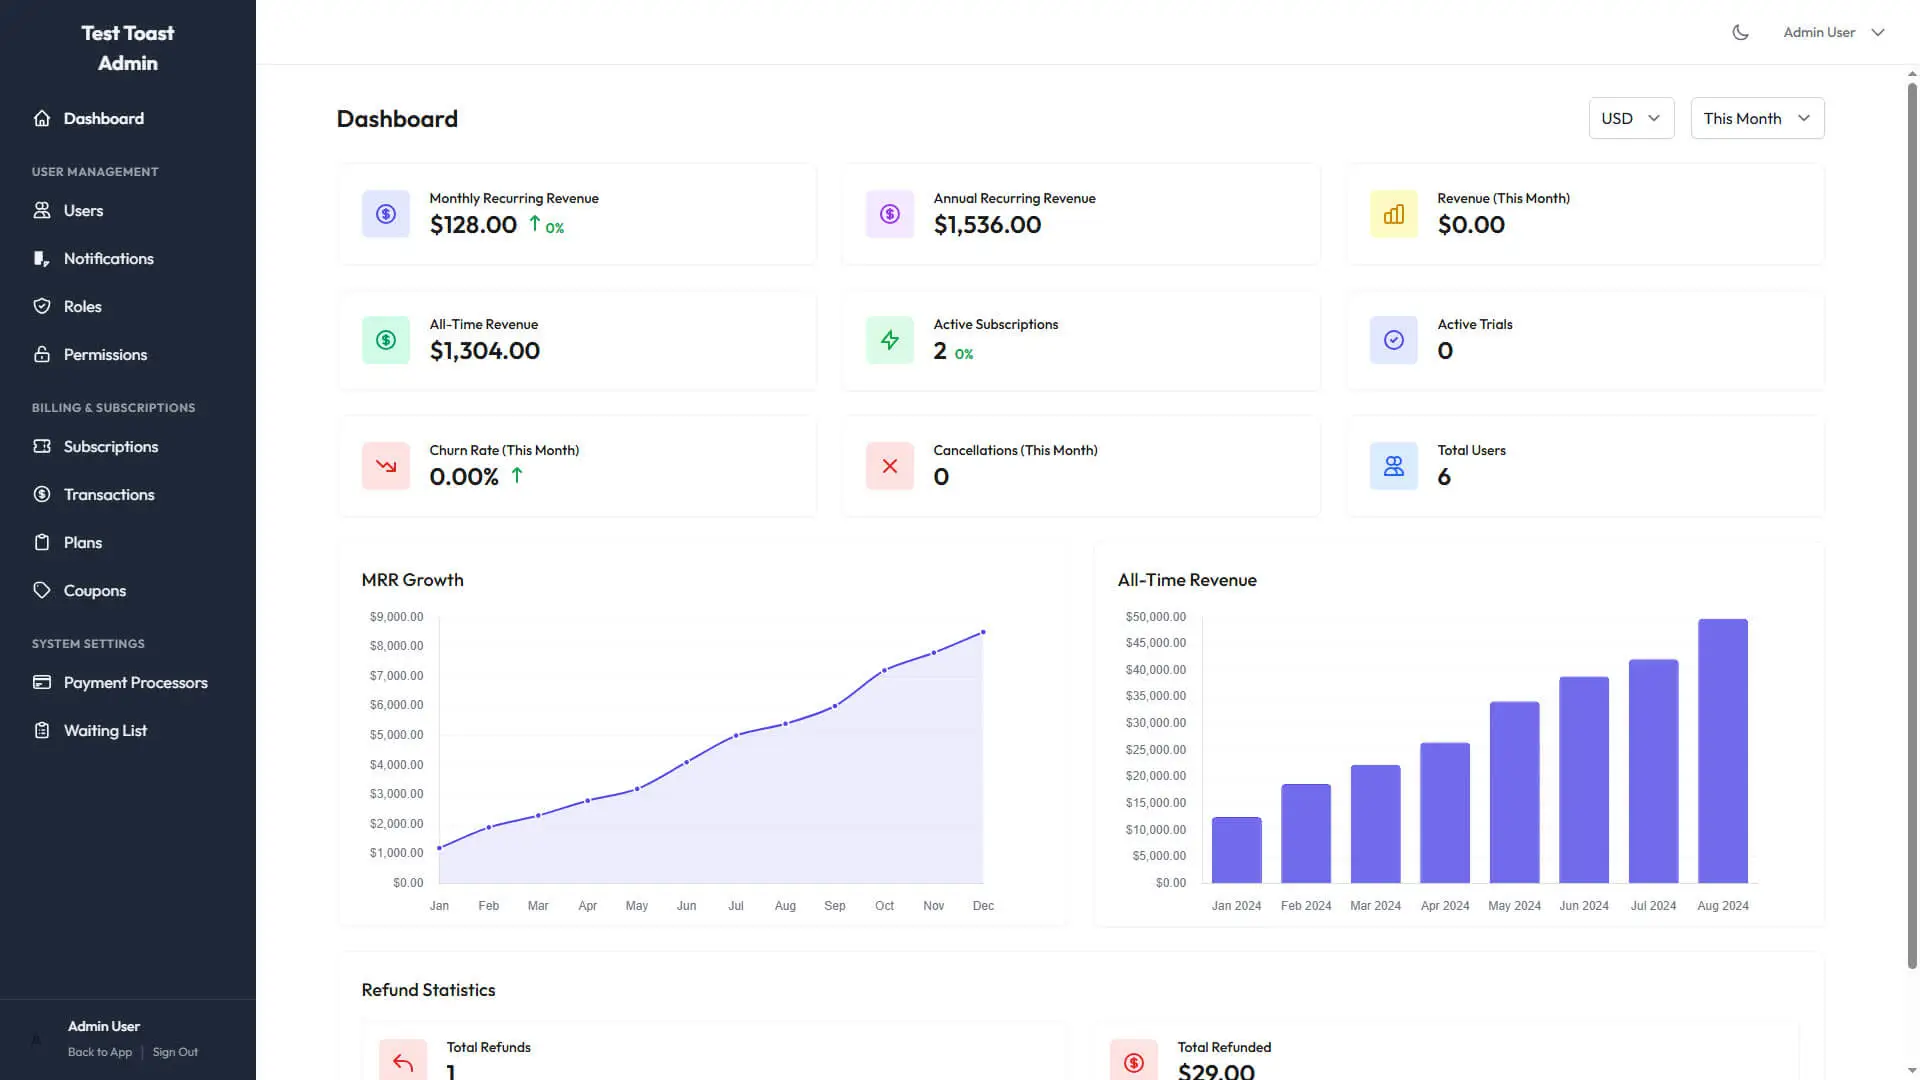Screen dimensions: 1920x1080
Task: Select the Transactions dollar icon
Action: coord(42,494)
